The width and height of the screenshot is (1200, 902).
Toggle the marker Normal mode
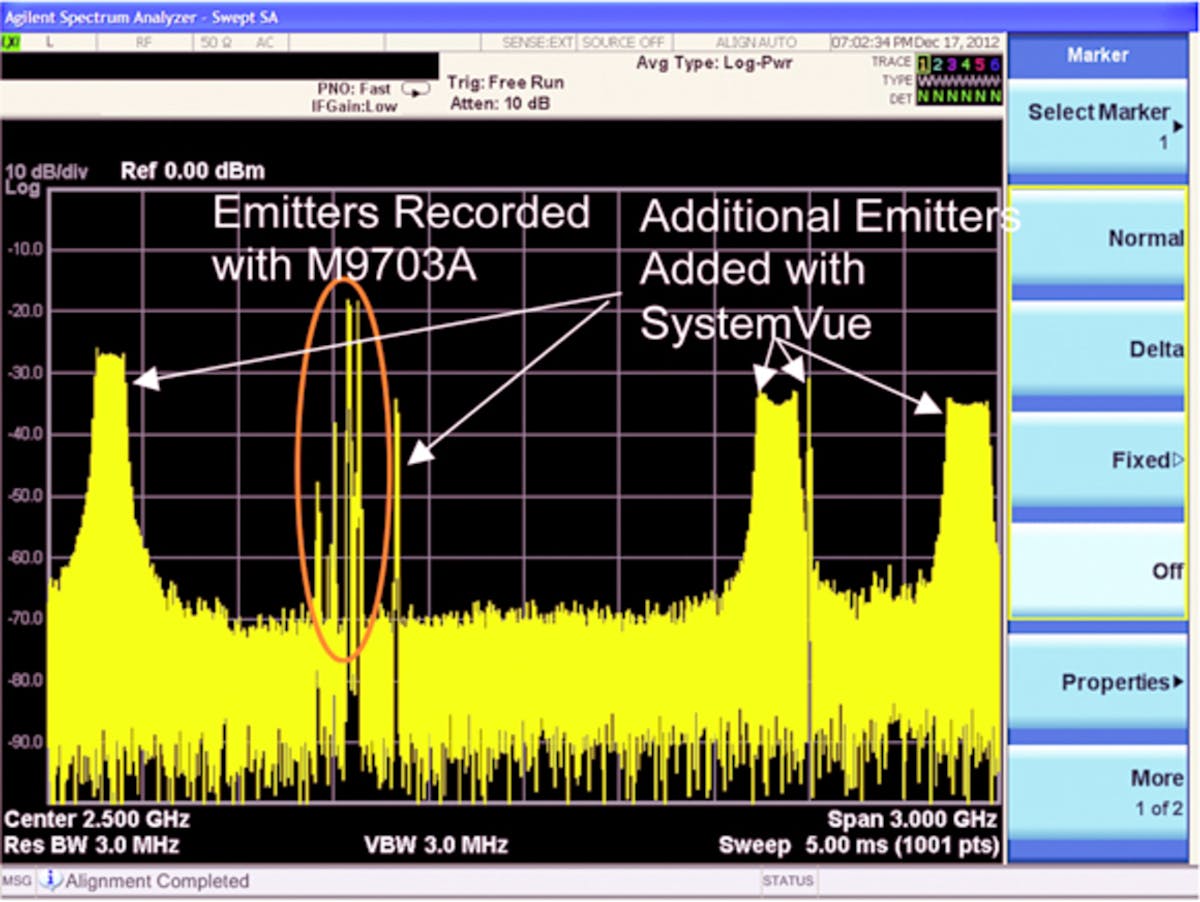pos(1097,238)
